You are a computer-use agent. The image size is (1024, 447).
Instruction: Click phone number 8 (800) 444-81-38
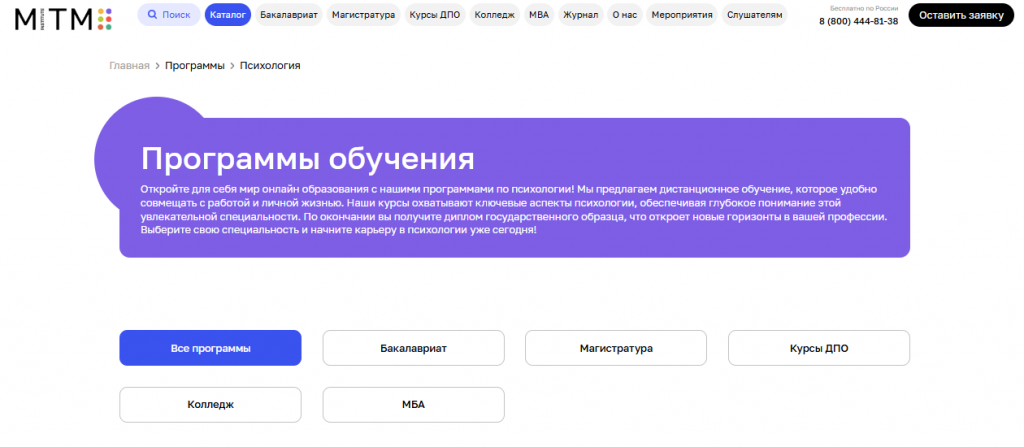[858, 21]
